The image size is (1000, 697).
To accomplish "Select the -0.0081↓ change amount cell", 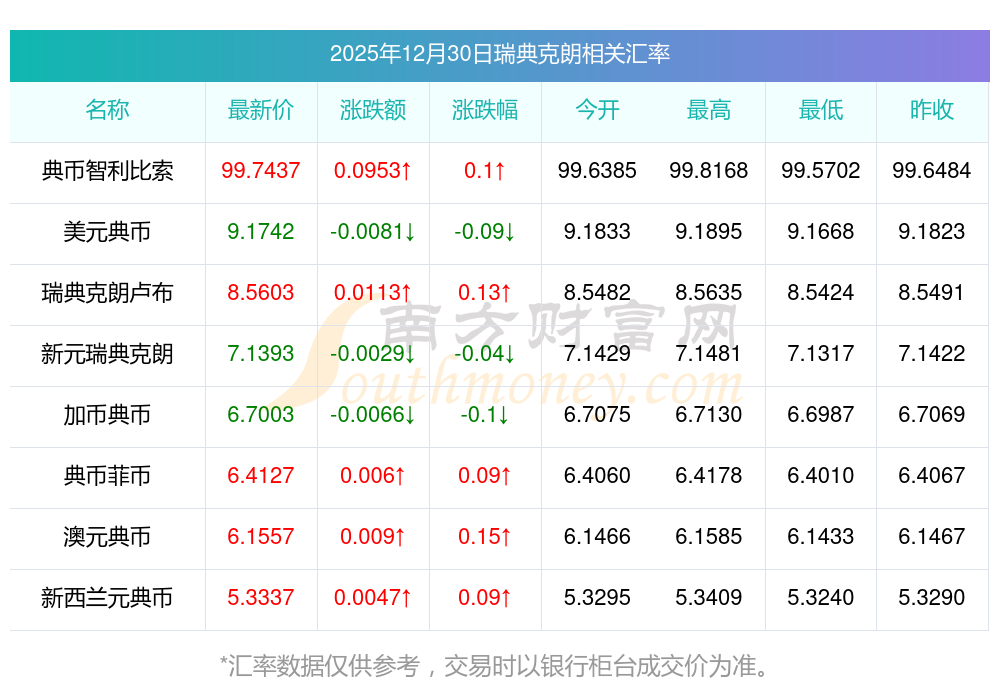I will (x=373, y=232).
